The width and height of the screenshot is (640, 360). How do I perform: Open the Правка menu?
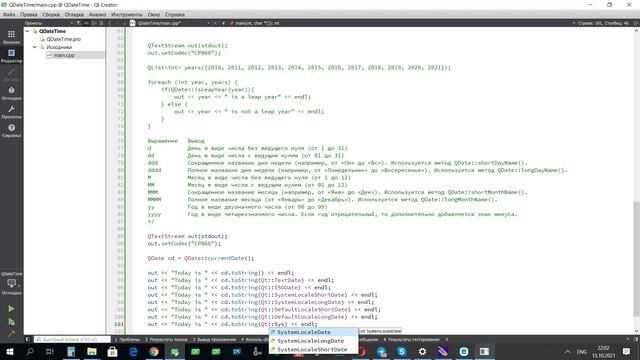(29, 14)
